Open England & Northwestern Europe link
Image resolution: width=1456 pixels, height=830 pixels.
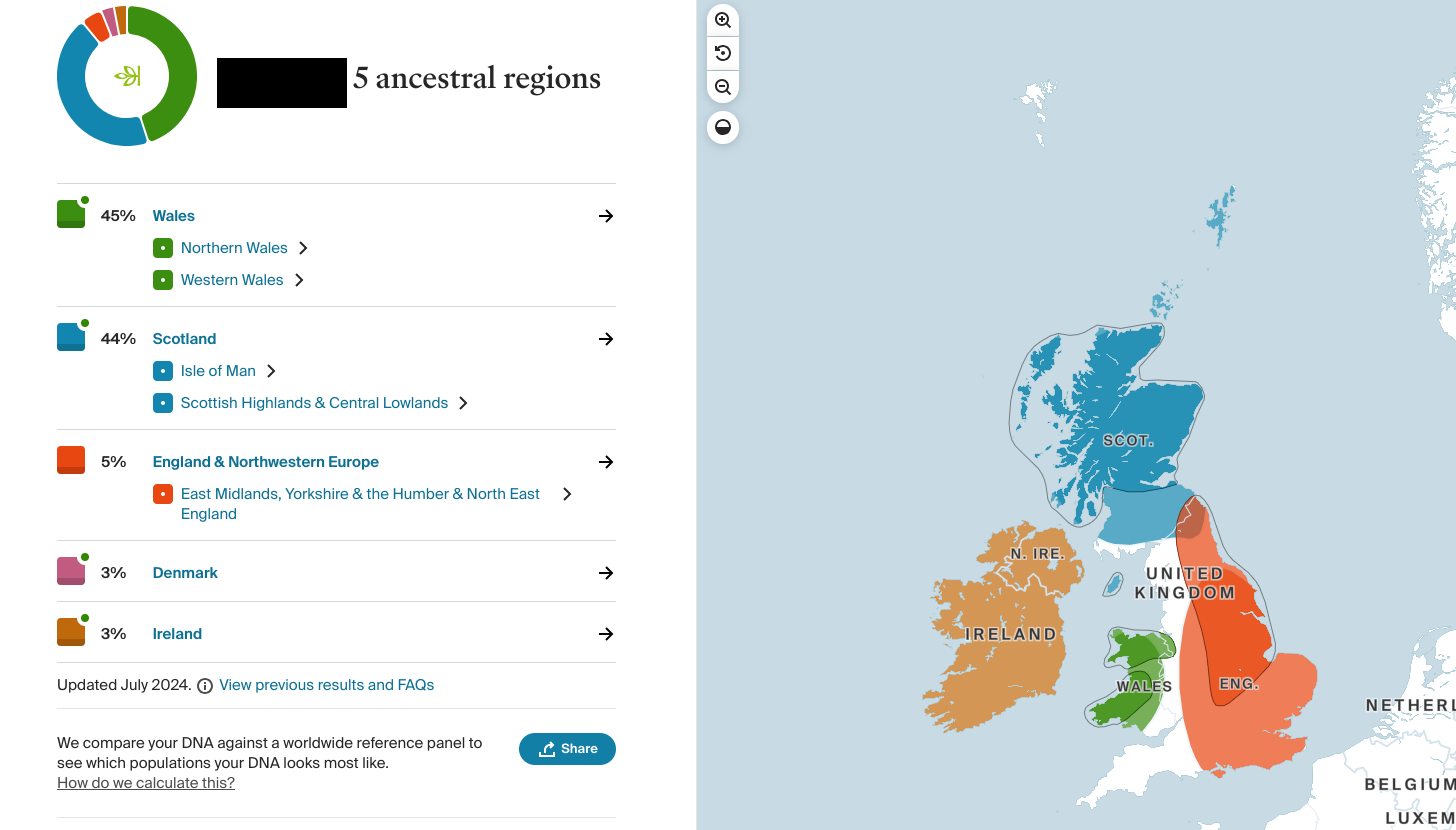point(266,462)
